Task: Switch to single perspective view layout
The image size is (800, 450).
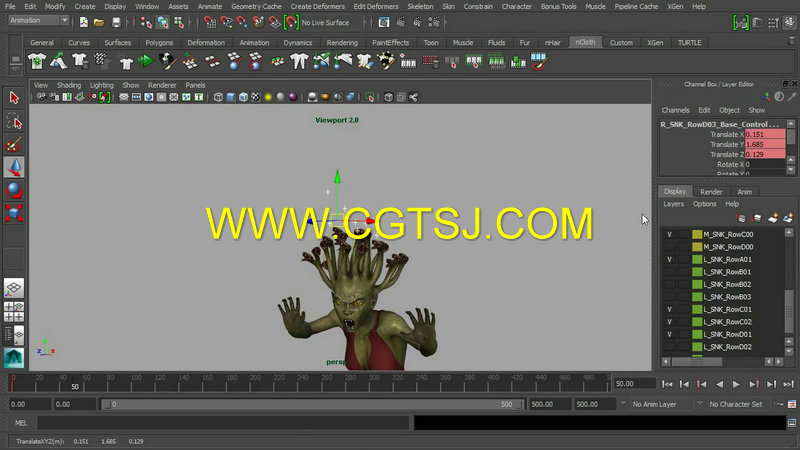Action: pyautogui.click(x=14, y=288)
